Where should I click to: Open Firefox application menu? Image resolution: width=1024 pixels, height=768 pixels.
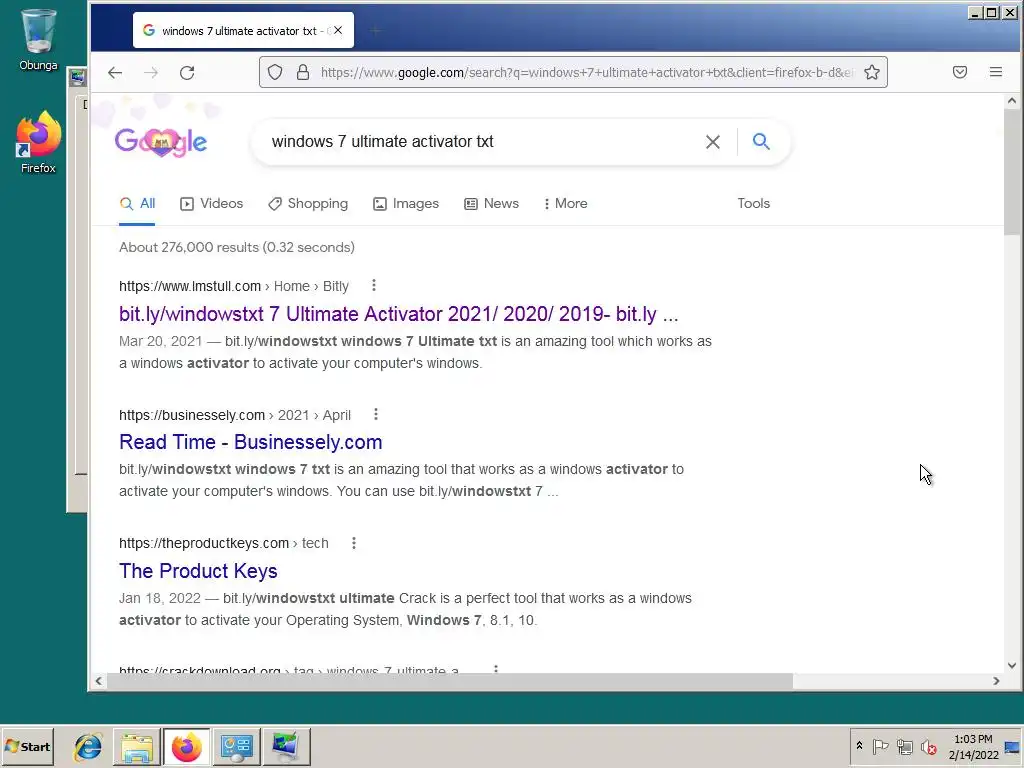tap(996, 72)
